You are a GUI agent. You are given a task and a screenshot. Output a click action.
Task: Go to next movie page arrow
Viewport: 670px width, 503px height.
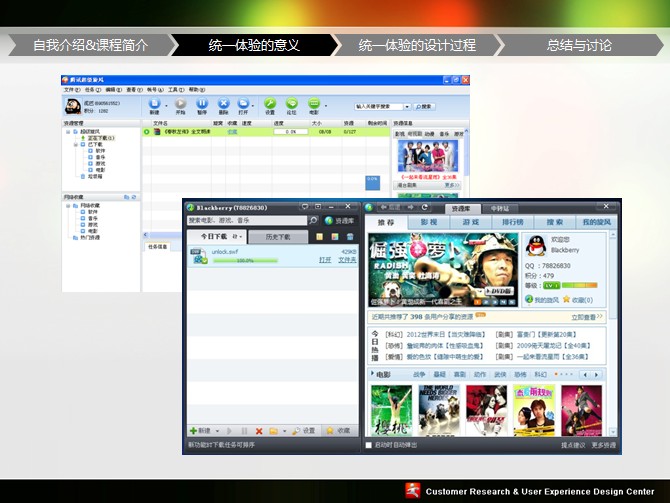point(597,375)
